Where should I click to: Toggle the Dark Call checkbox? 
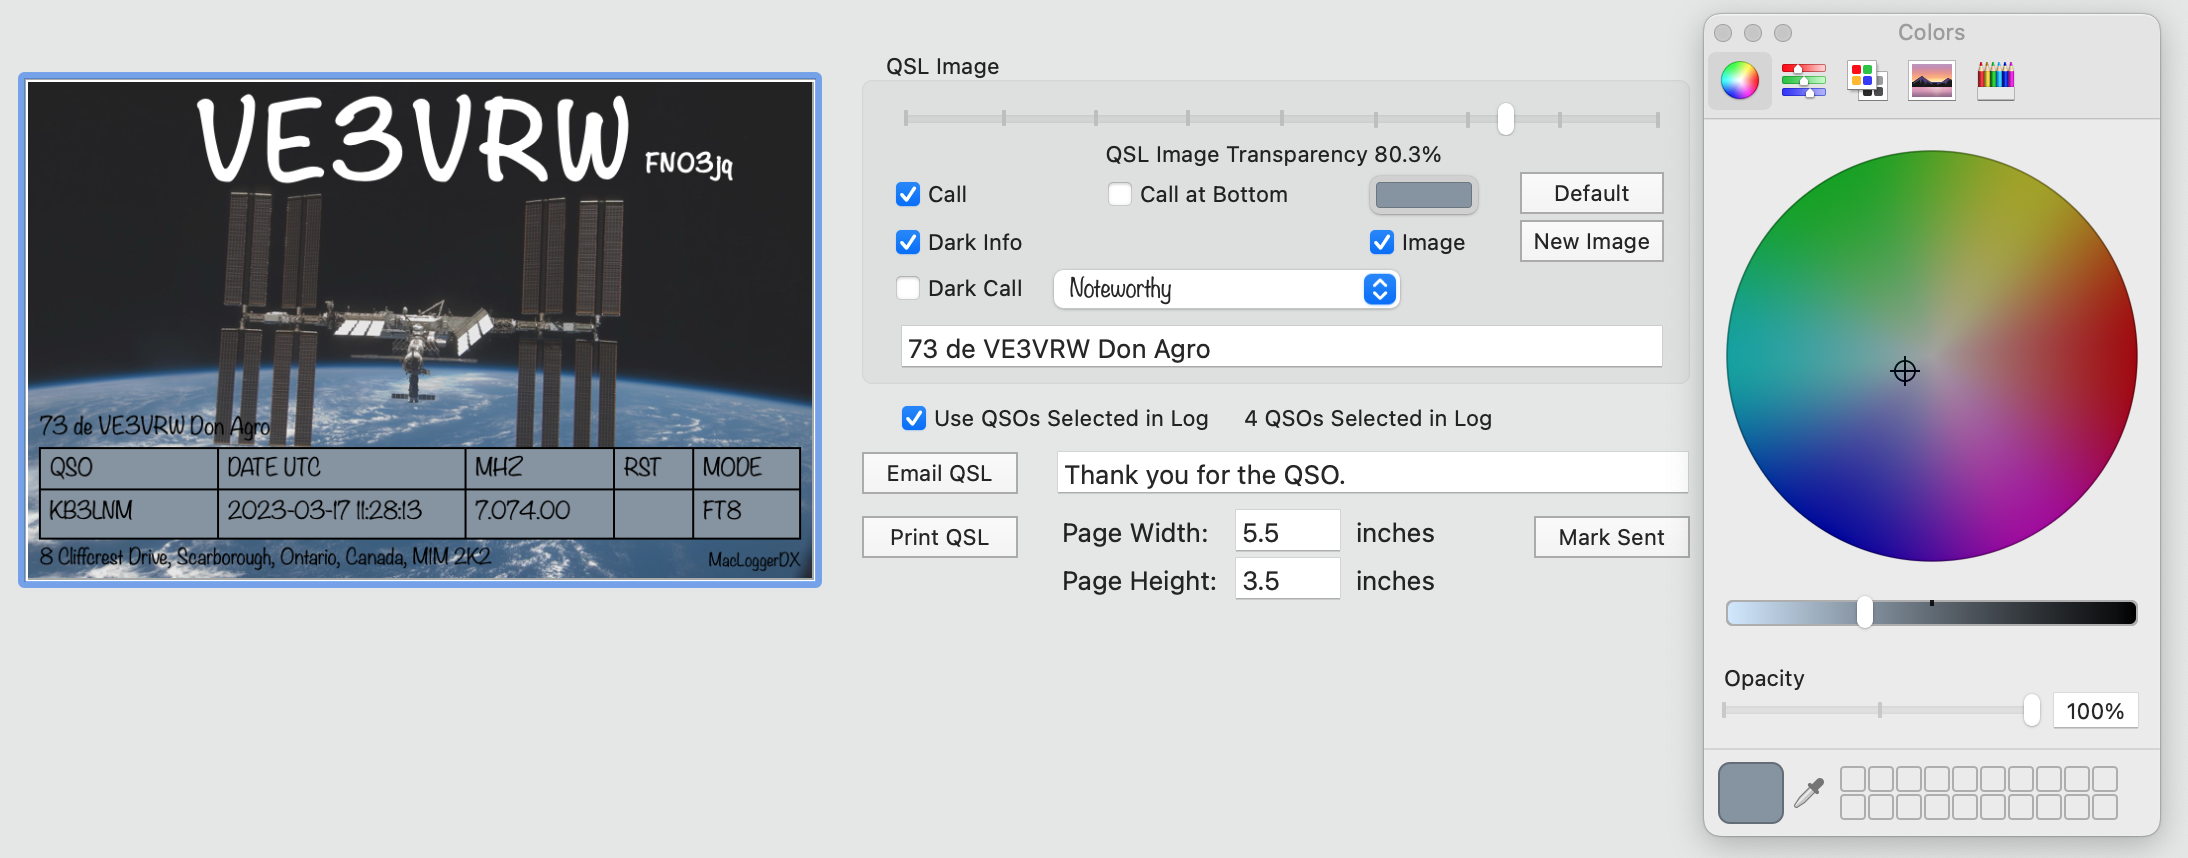coord(908,289)
